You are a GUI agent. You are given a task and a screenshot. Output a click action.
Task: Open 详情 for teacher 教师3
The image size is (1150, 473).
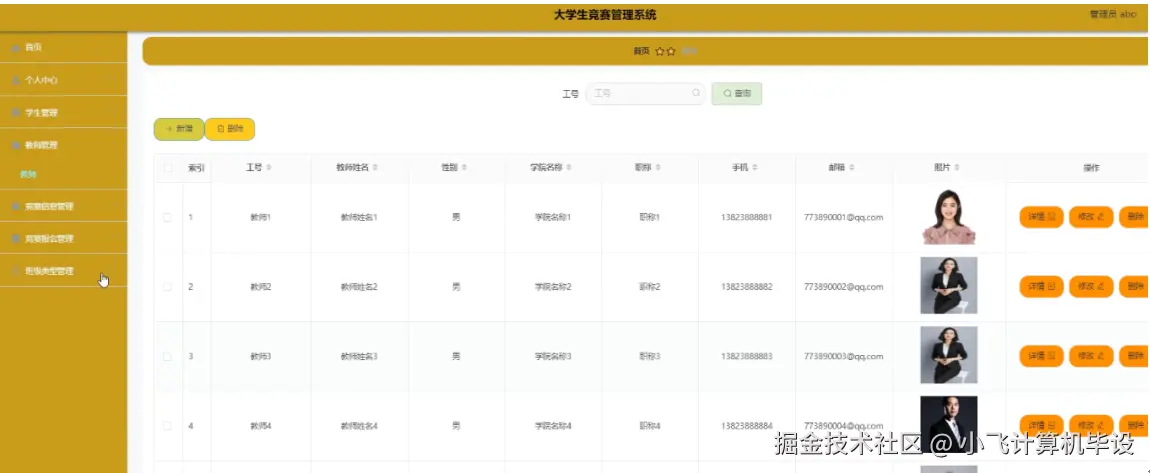tap(1041, 356)
